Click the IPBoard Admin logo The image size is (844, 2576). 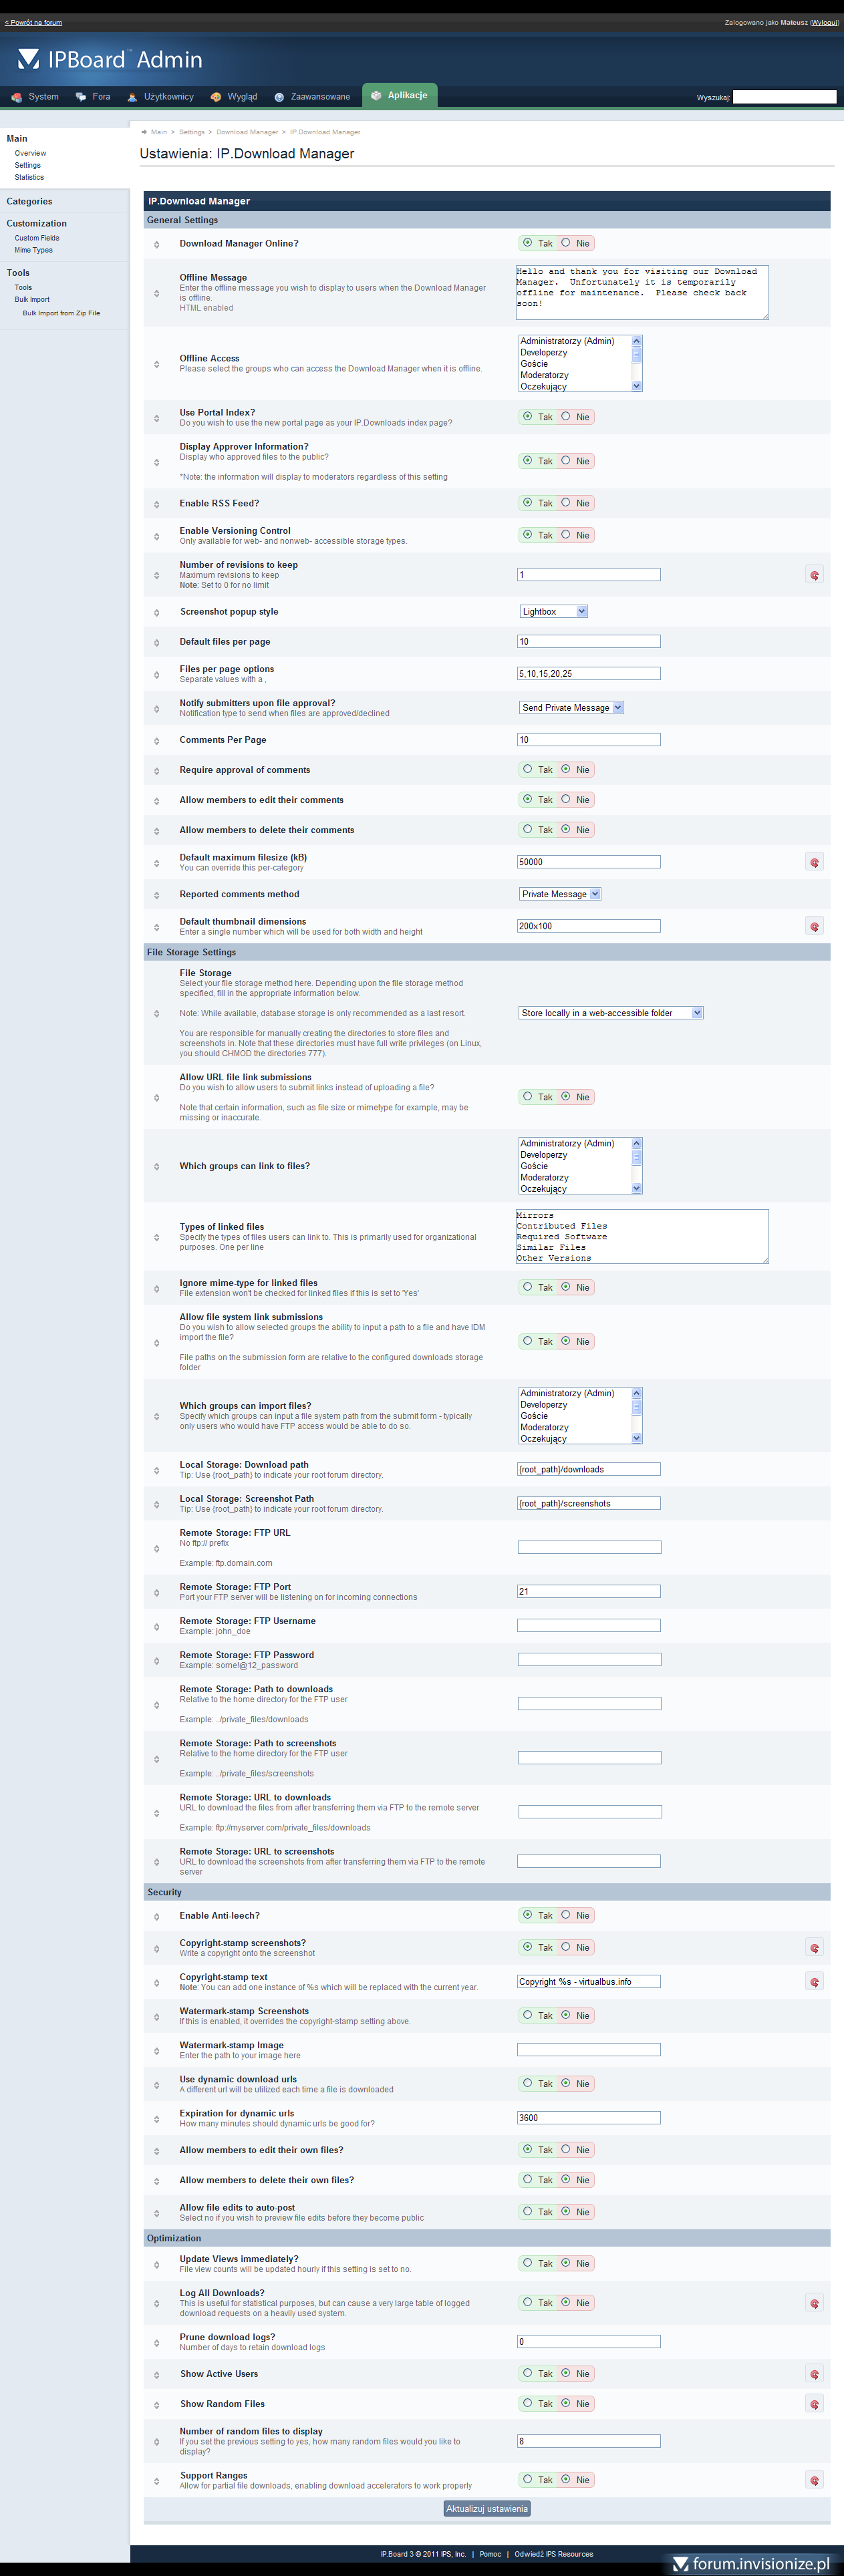(110, 60)
